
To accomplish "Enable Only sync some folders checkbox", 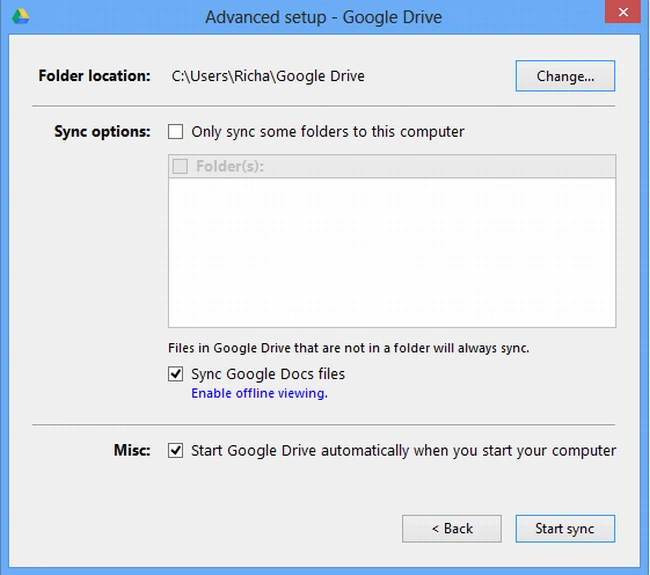I will pyautogui.click(x=175, y=132).
